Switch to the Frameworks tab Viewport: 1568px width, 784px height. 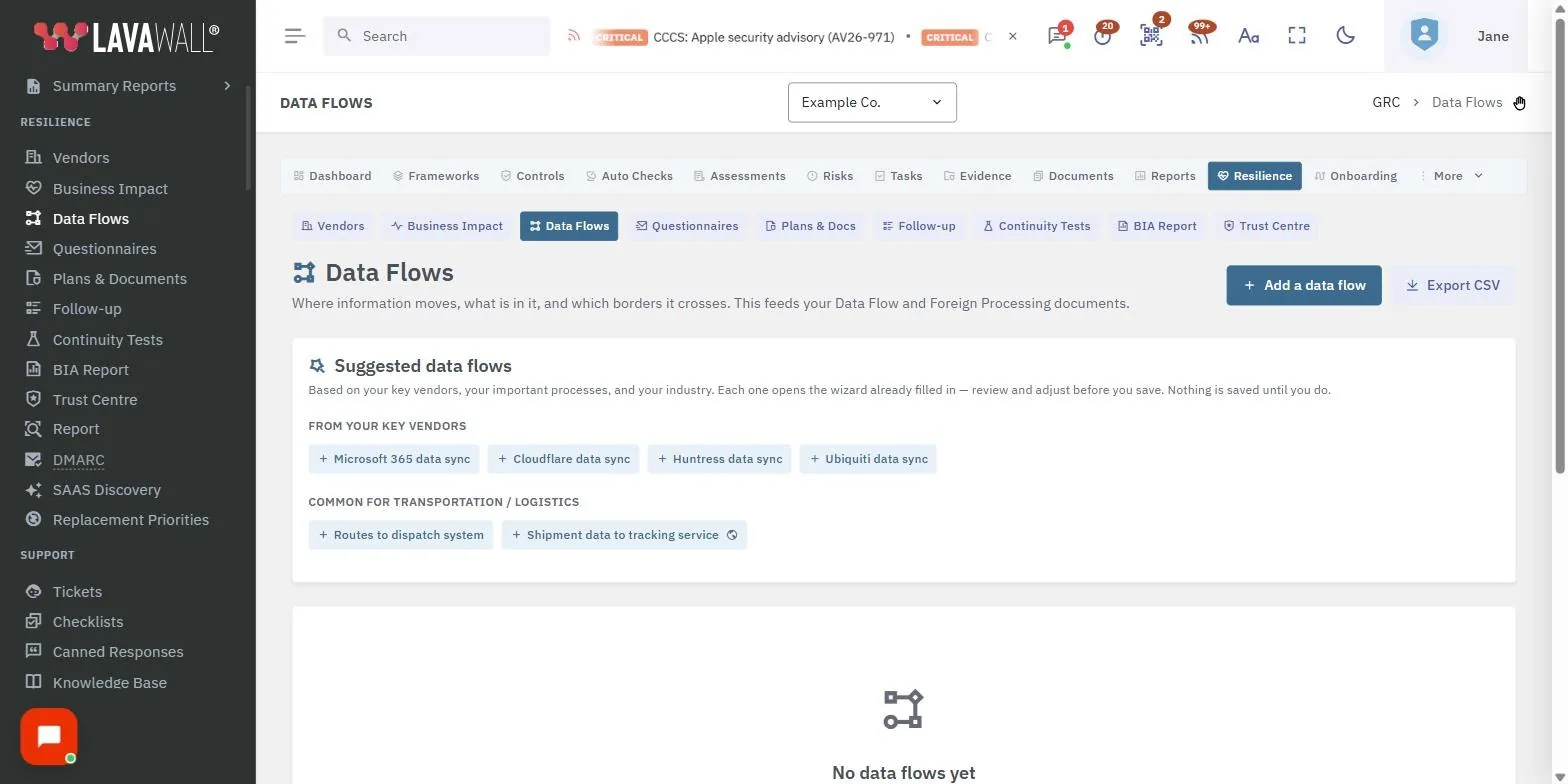(x=436, y=176)
